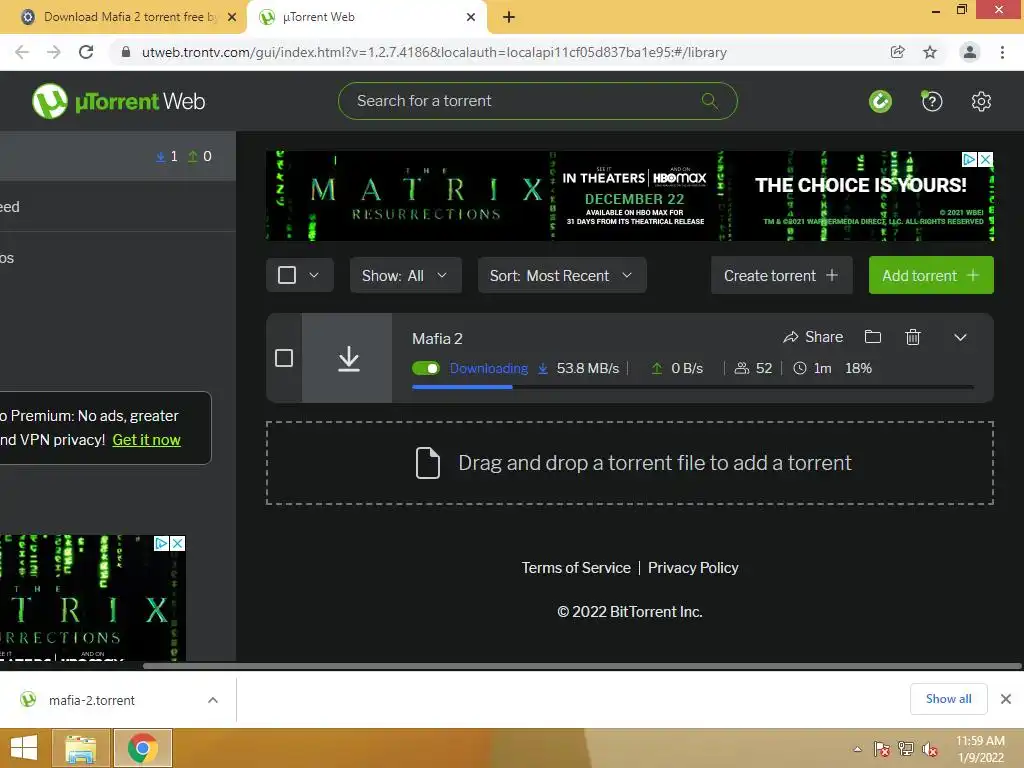Open the Privacy Policy link

point(693,568)
